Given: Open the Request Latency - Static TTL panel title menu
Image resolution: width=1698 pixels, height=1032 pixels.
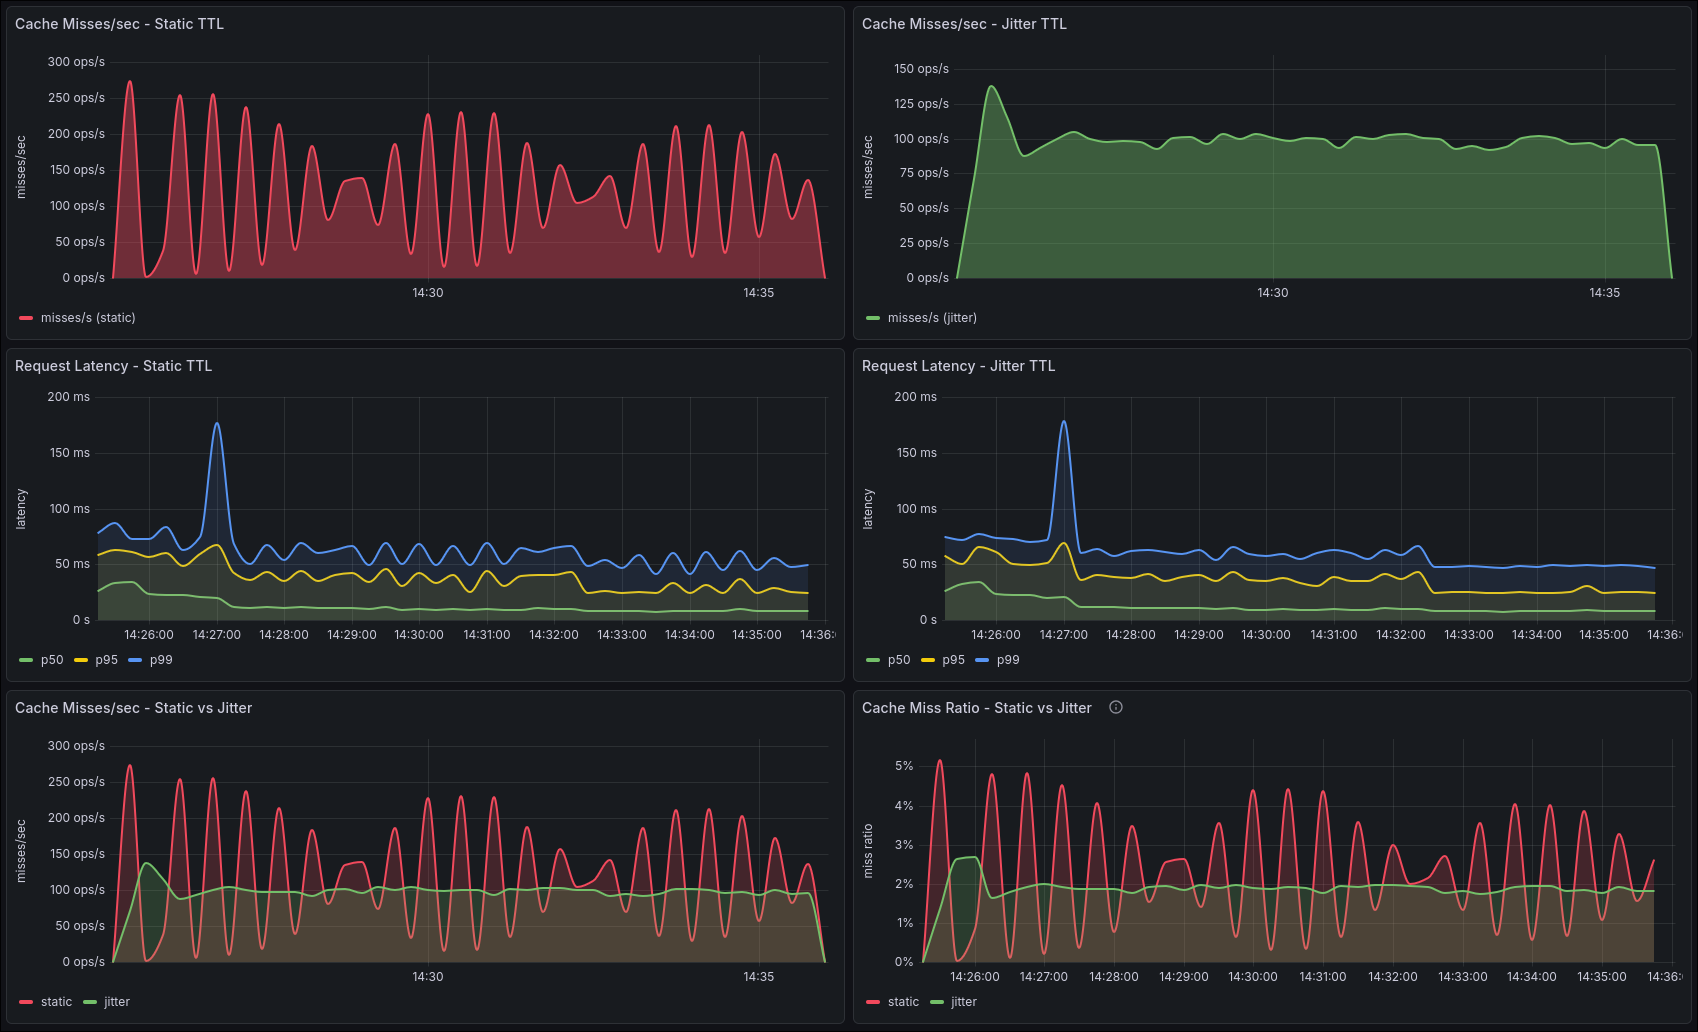Looking at the screenshot, I should click(x=113, y=366).
